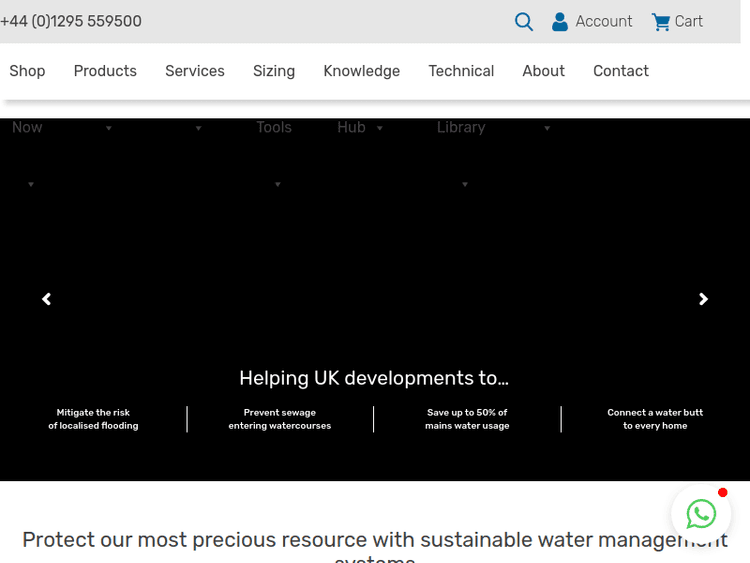Click 'Save up to 50% of mains water usage'
Image resolution: width=750 pixels, height=563 pixels.
[x=467, y=419]
